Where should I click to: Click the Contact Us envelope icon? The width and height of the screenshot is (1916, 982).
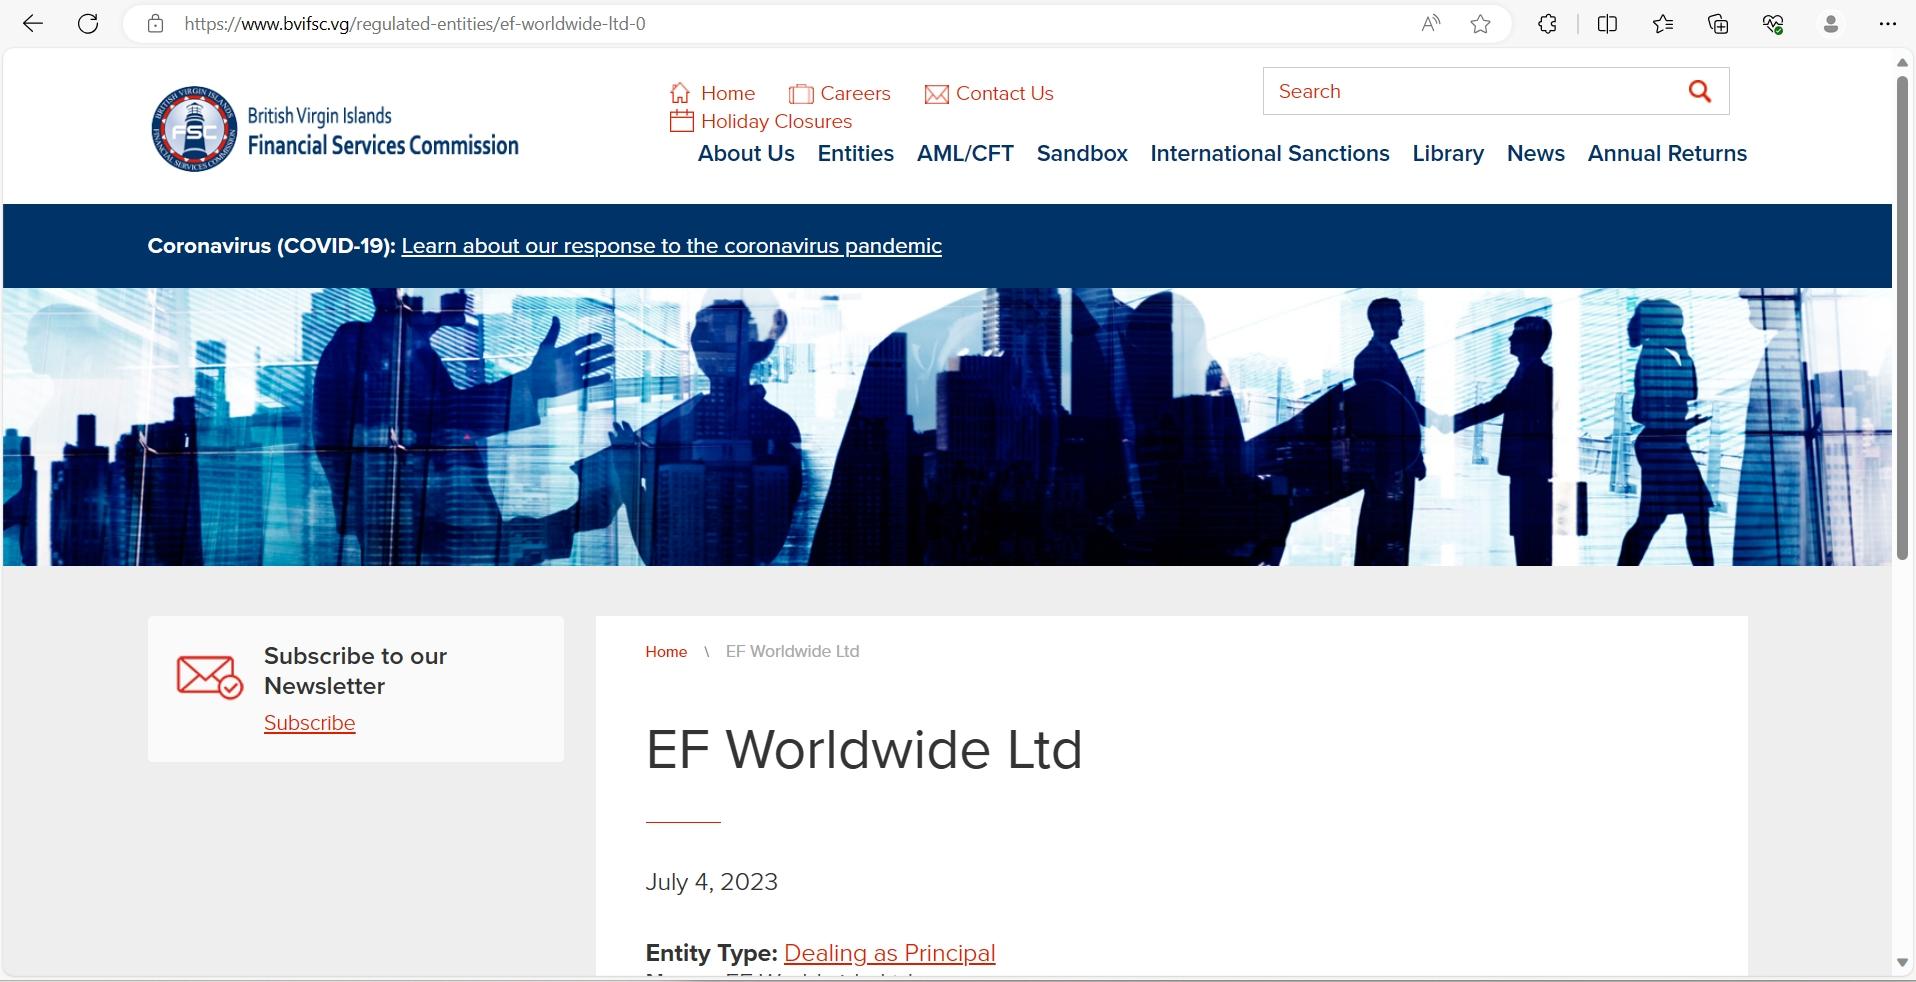click(x=937, y=94)
